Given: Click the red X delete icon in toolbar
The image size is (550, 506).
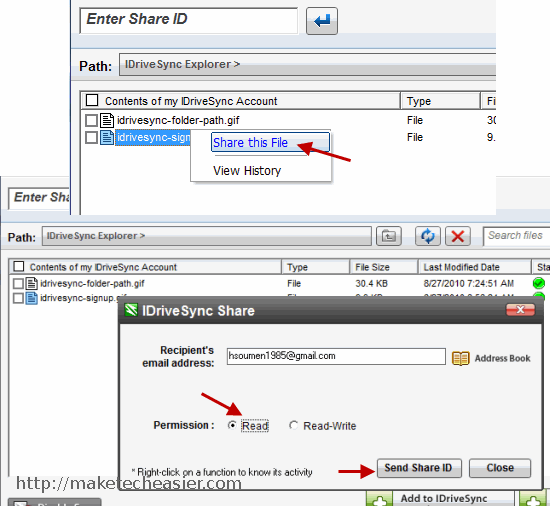Looking at the screenshot, I should 458,236.
